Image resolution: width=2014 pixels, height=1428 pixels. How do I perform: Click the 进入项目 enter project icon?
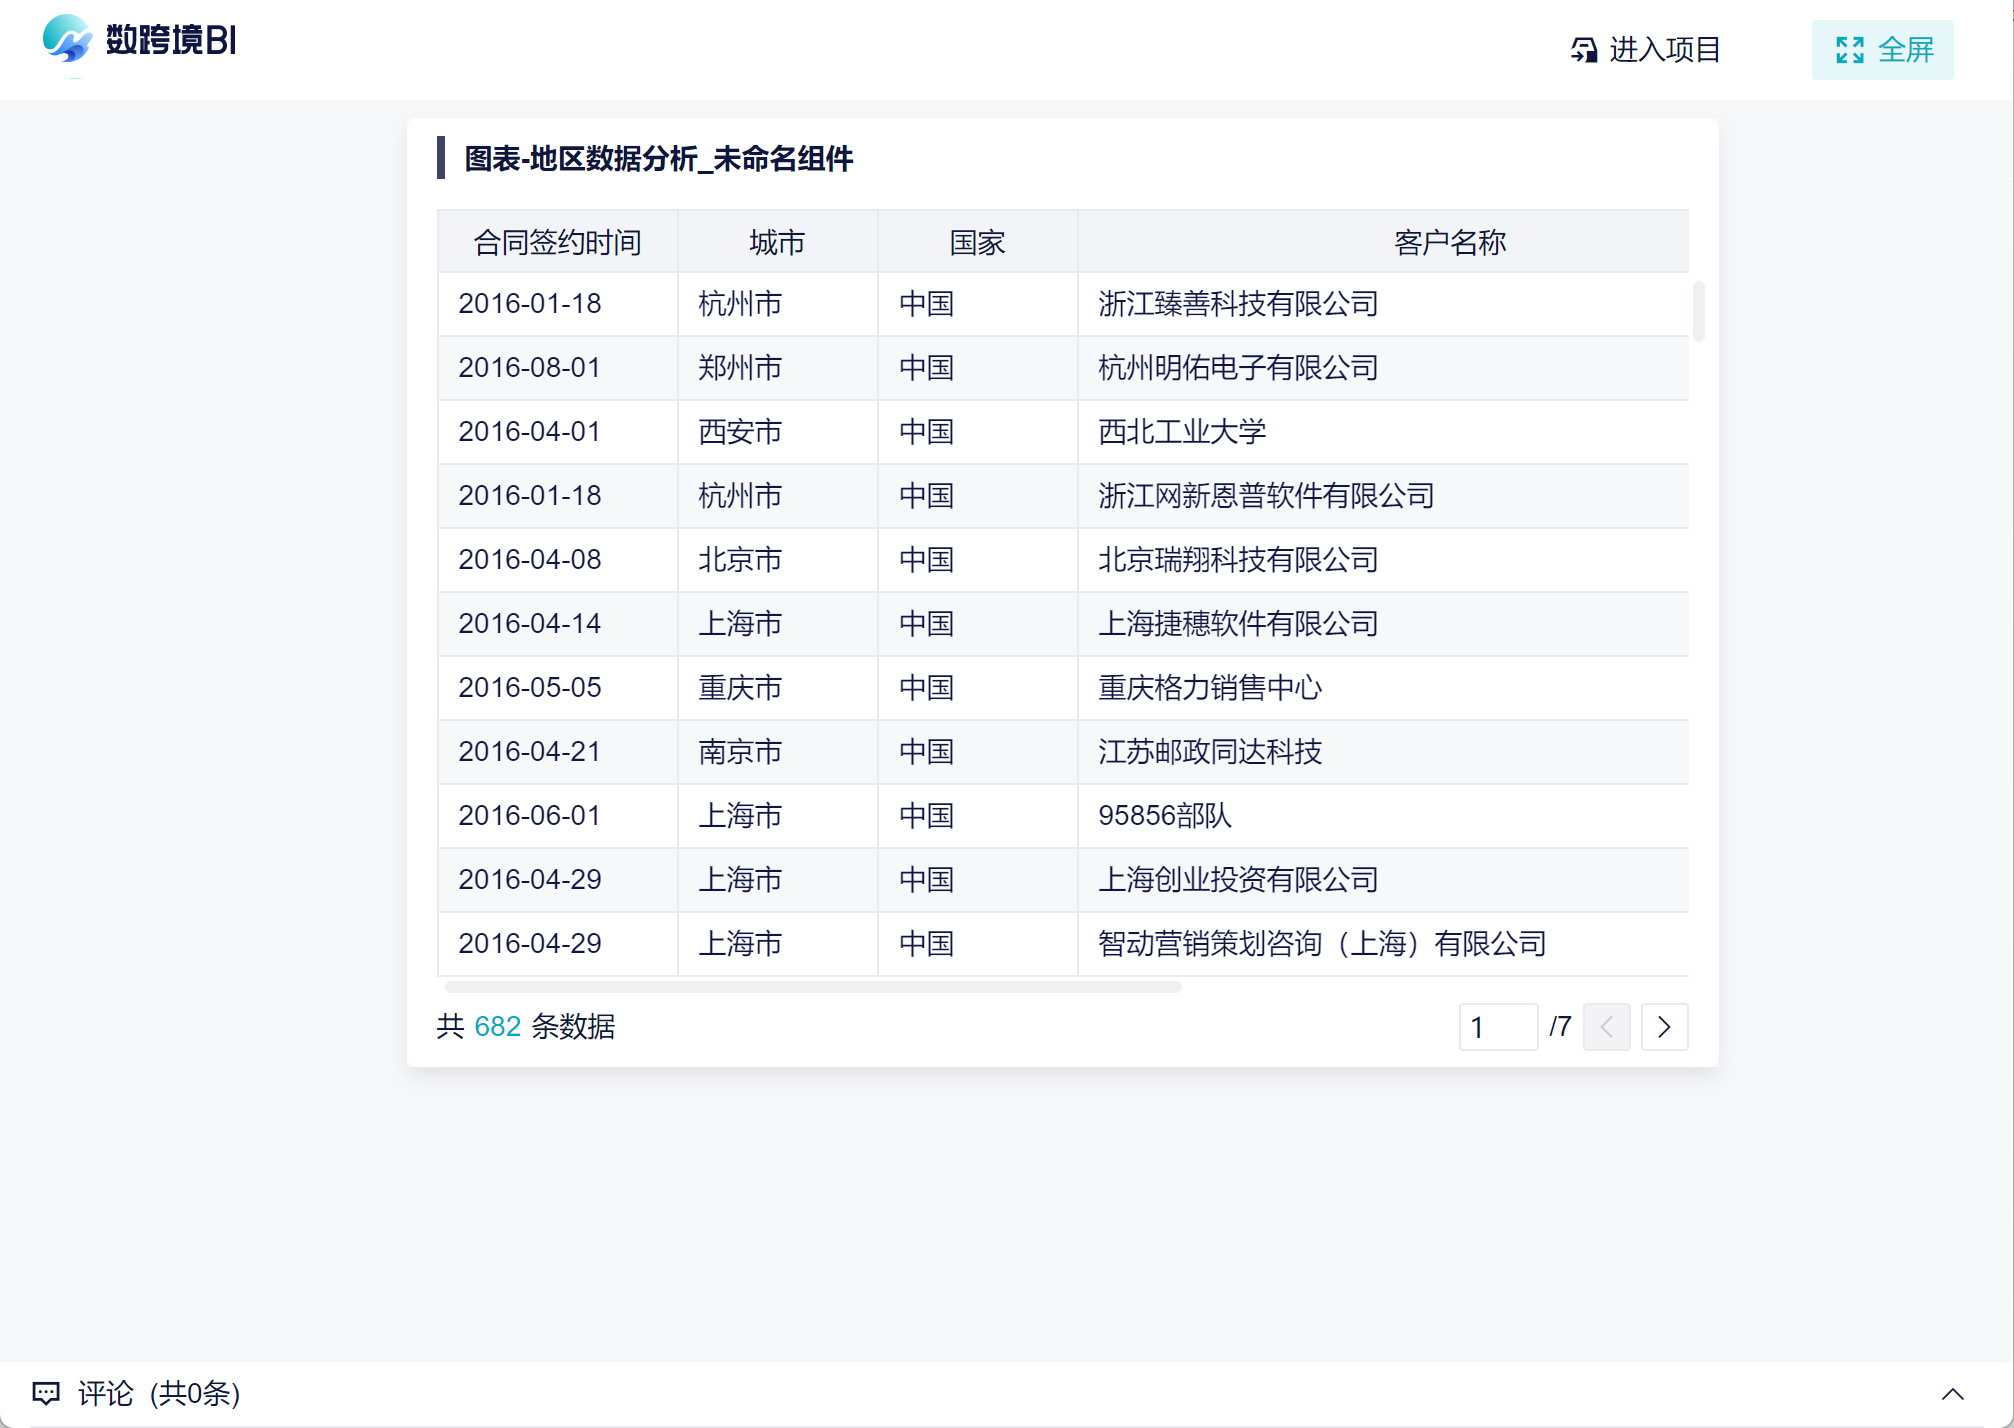(1584, 50)
